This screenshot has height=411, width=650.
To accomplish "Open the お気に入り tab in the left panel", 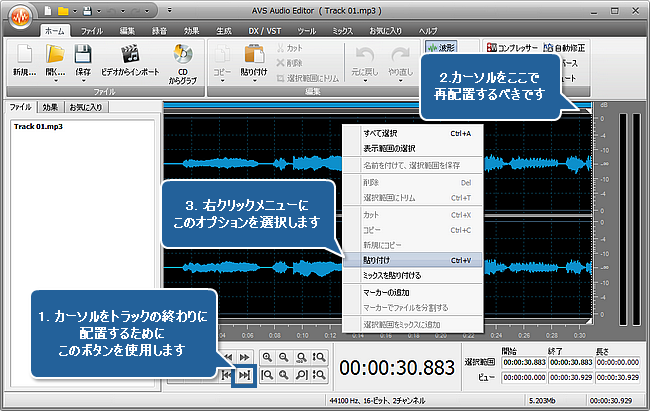I will click(x=87, y=106).
